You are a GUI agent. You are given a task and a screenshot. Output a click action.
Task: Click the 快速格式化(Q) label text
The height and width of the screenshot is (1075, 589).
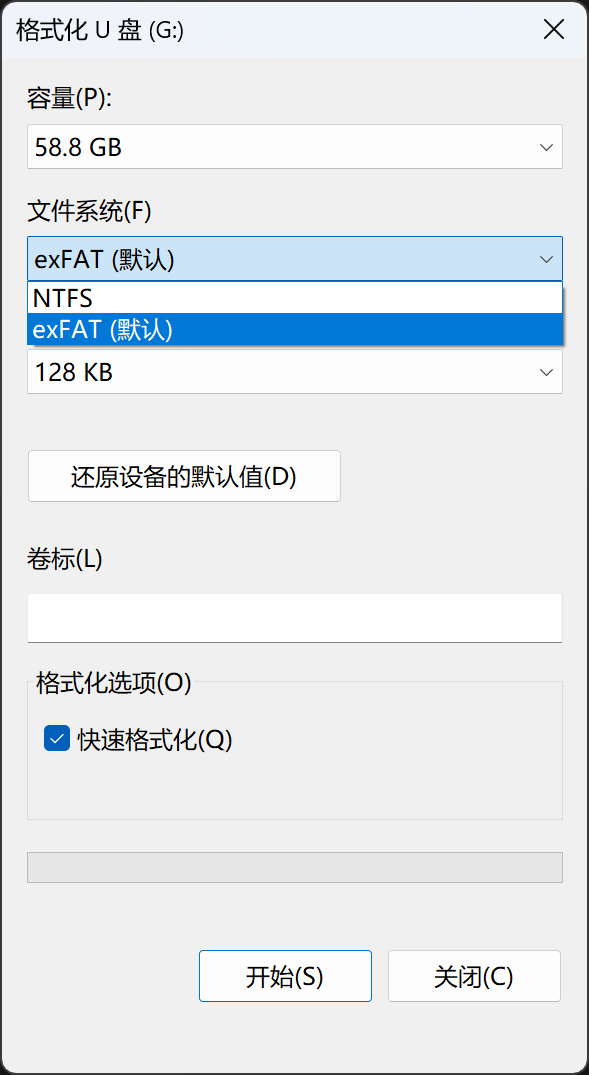(155, 739)
